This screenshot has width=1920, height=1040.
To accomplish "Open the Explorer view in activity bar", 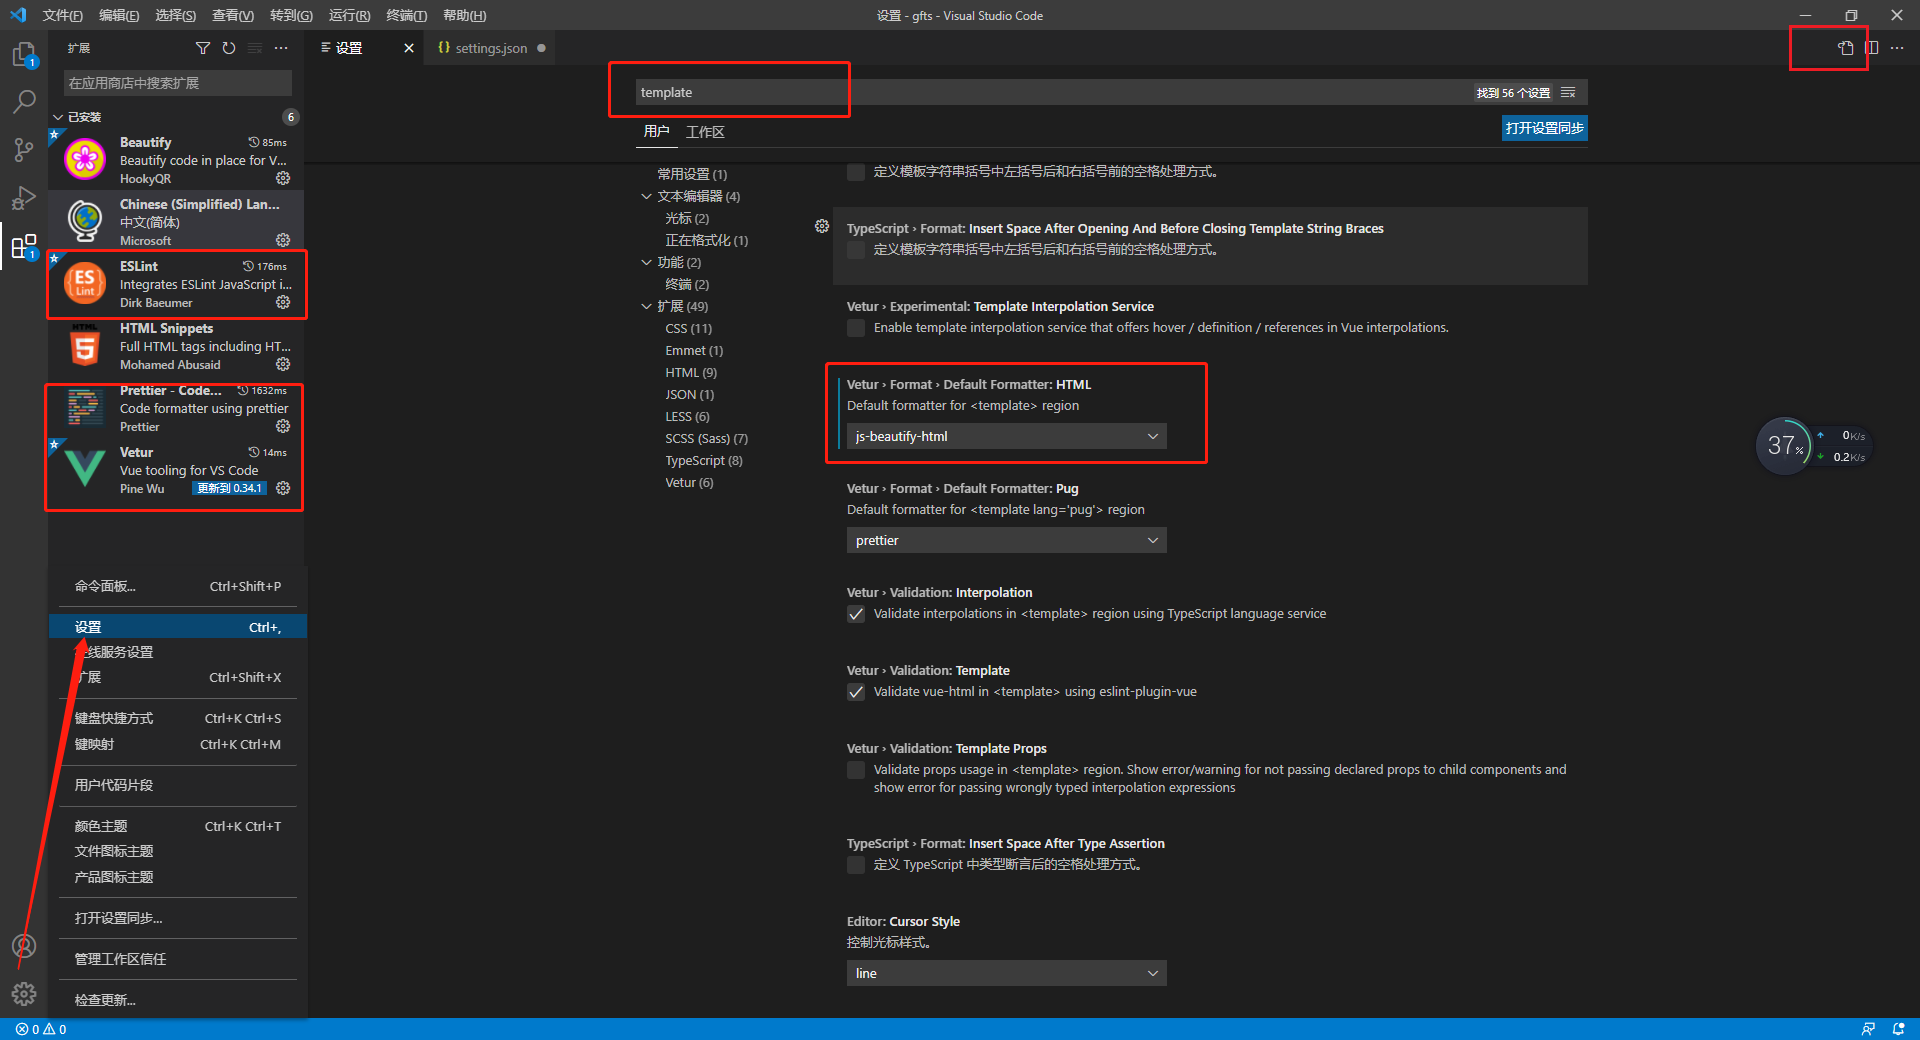I will coord(24,54).
